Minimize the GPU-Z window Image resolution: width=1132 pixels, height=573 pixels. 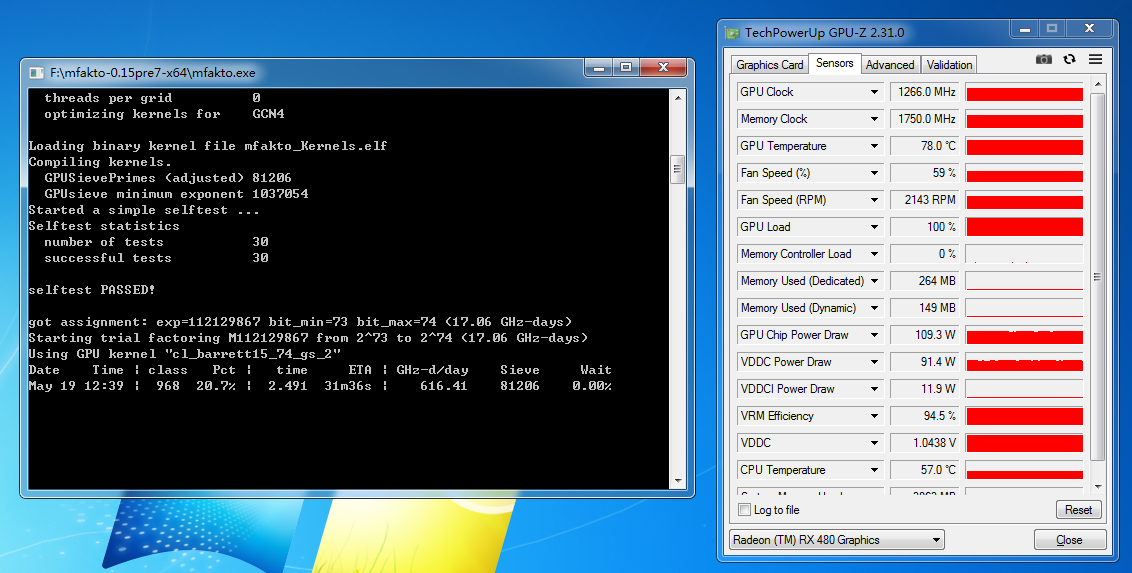(1023, 29)
